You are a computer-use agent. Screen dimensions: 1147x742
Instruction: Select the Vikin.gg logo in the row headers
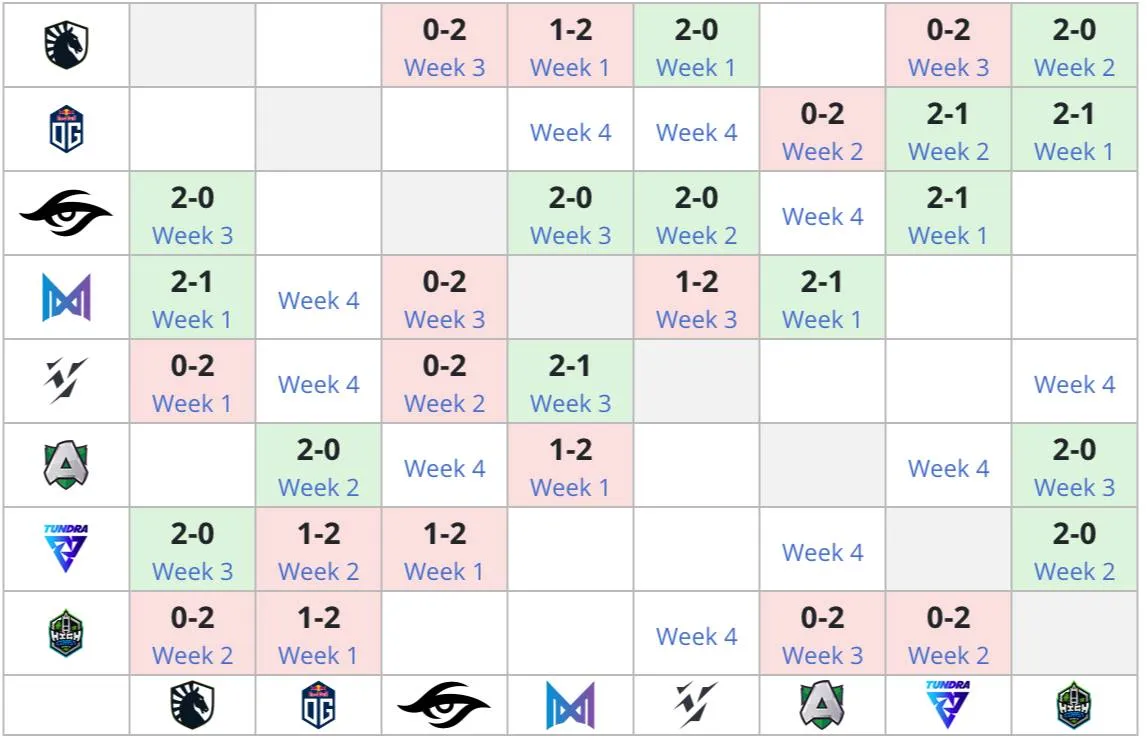click(x=66, y=381)
